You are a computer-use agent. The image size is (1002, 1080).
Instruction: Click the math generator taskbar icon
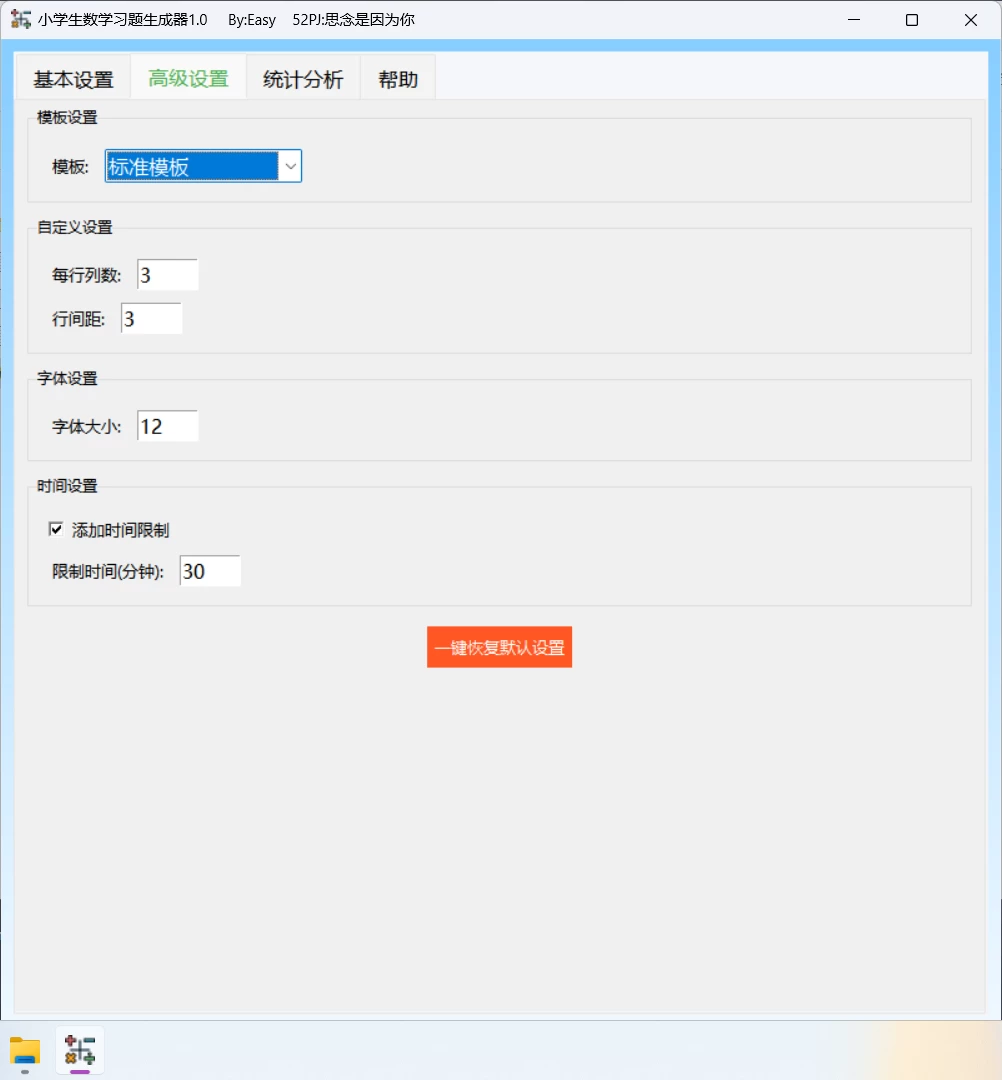(80, 1051)
